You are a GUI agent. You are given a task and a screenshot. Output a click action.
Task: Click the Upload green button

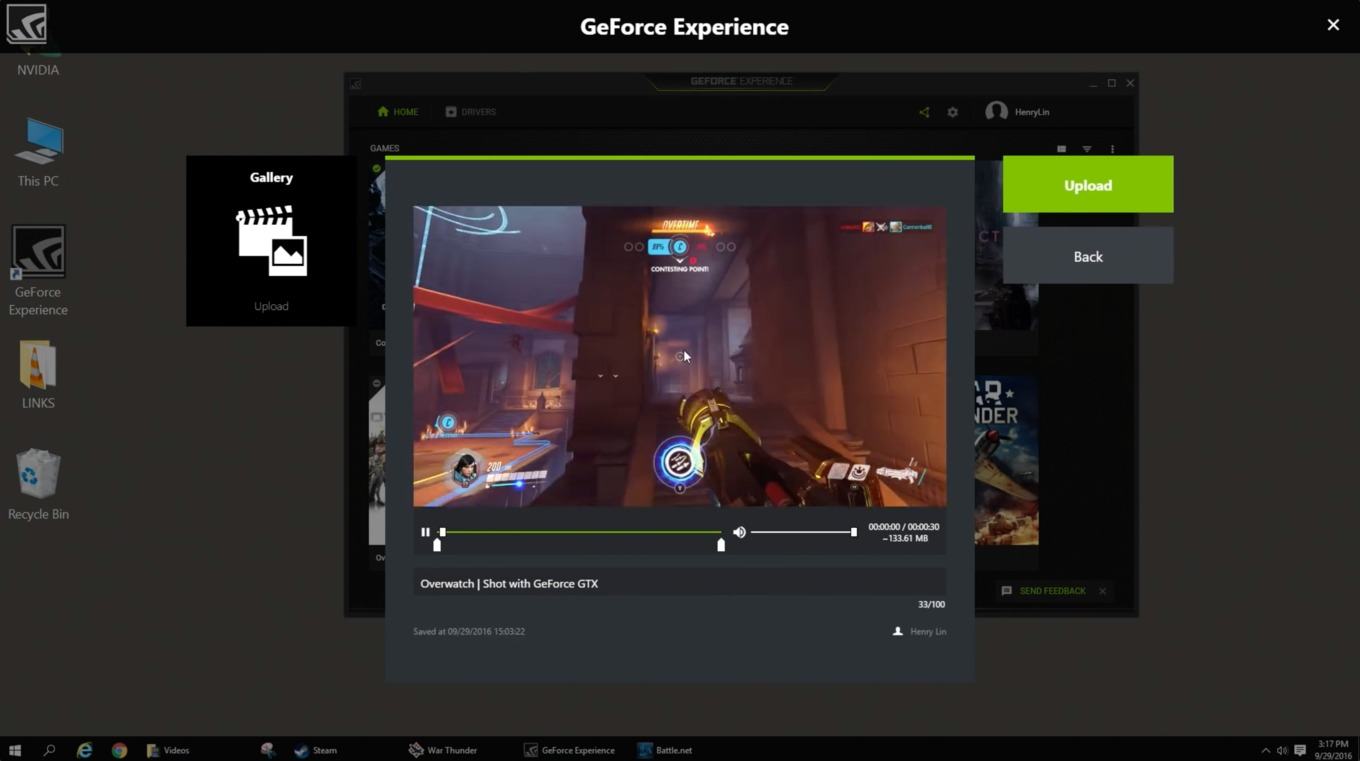(x=1088, y=185)
